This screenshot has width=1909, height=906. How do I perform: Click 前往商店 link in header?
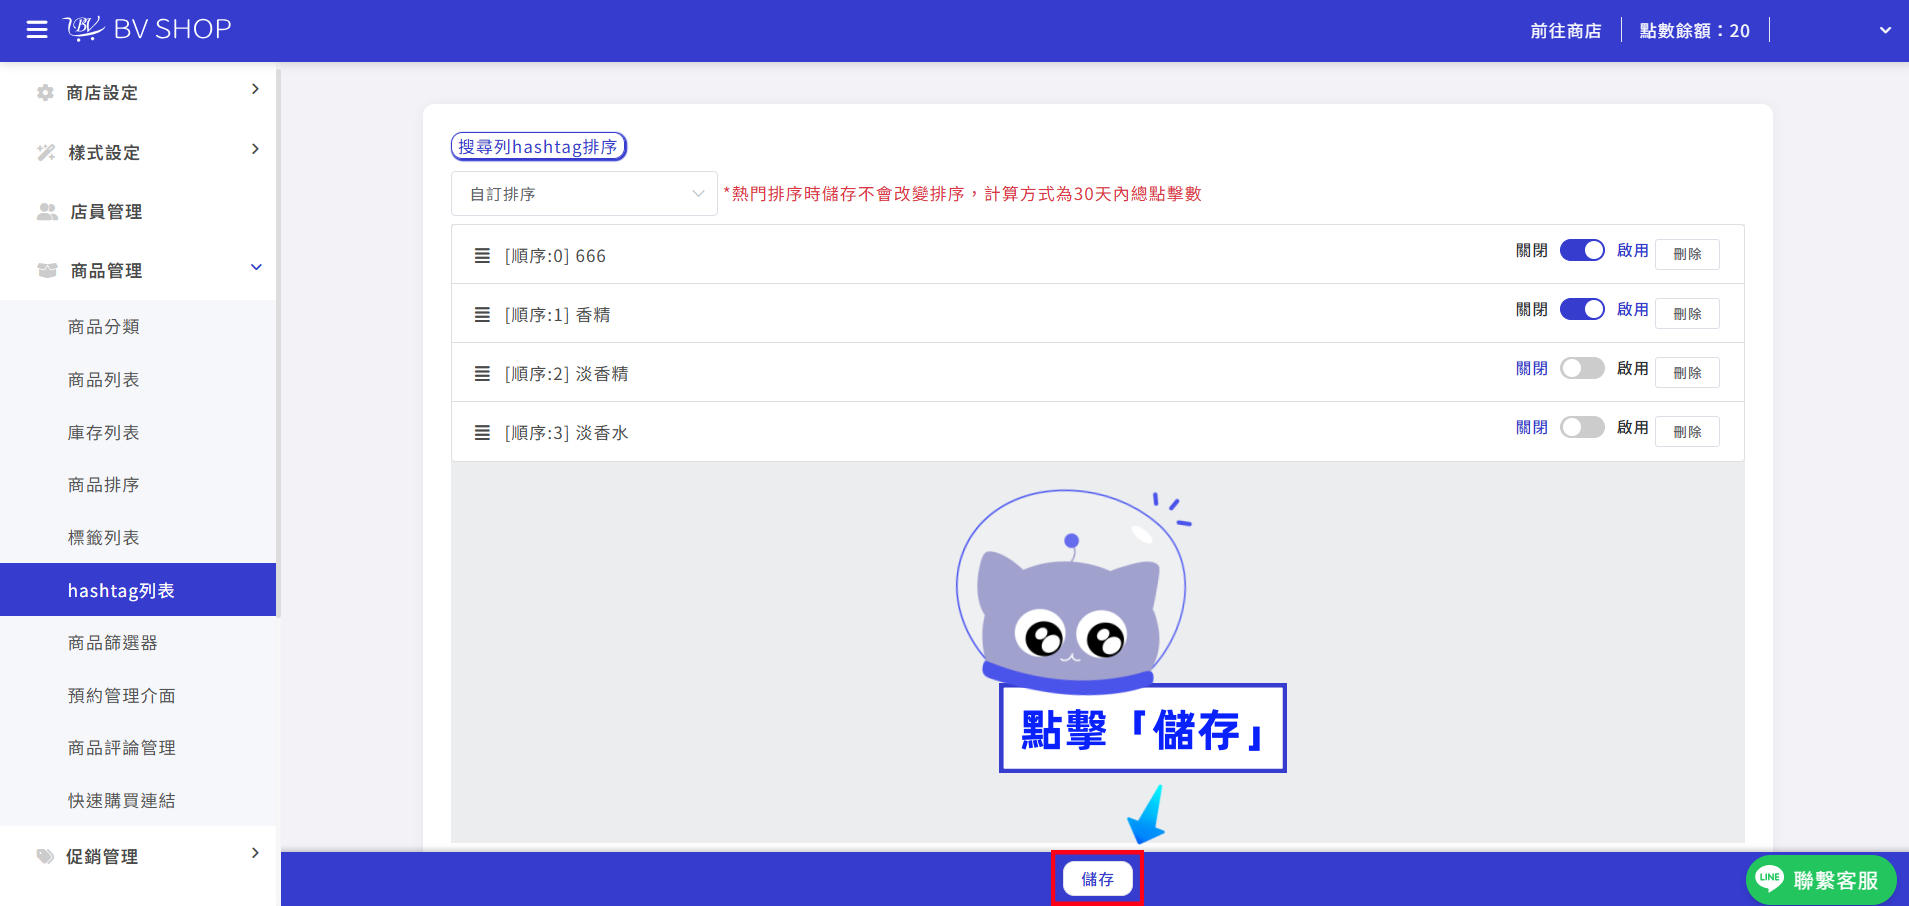(x=1565, y=31)
